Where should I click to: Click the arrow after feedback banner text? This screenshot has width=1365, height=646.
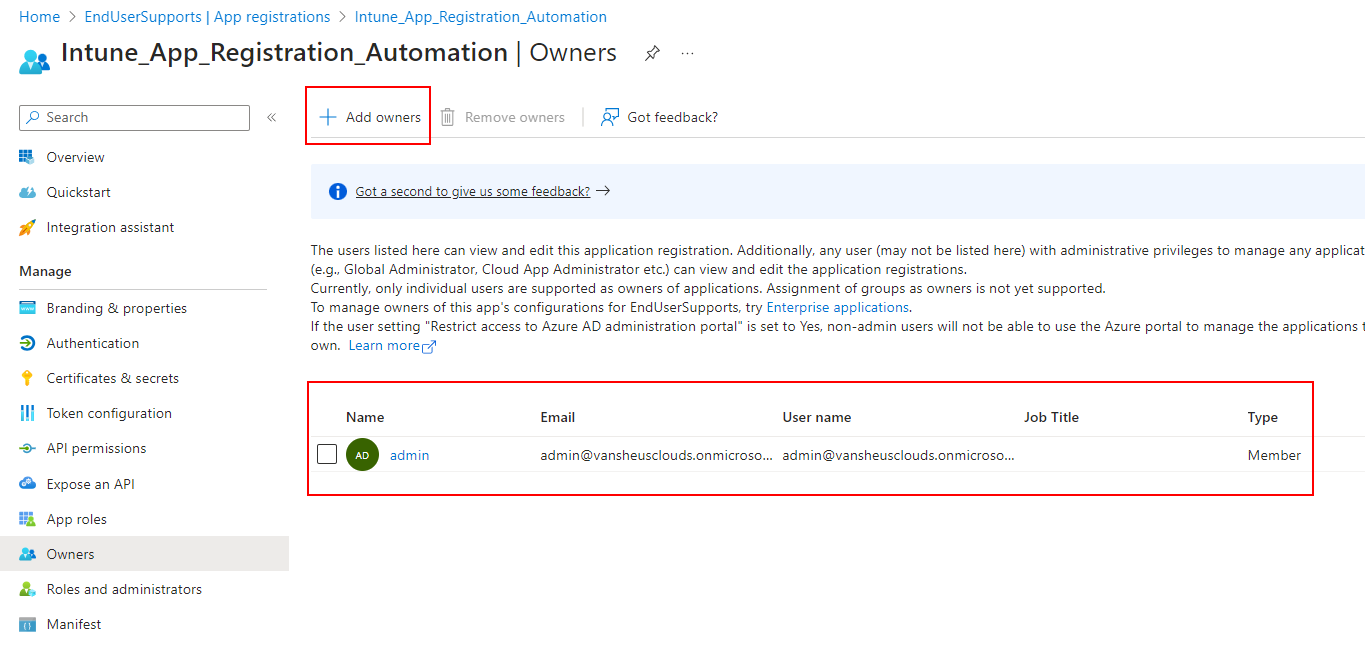coord(603,191)
